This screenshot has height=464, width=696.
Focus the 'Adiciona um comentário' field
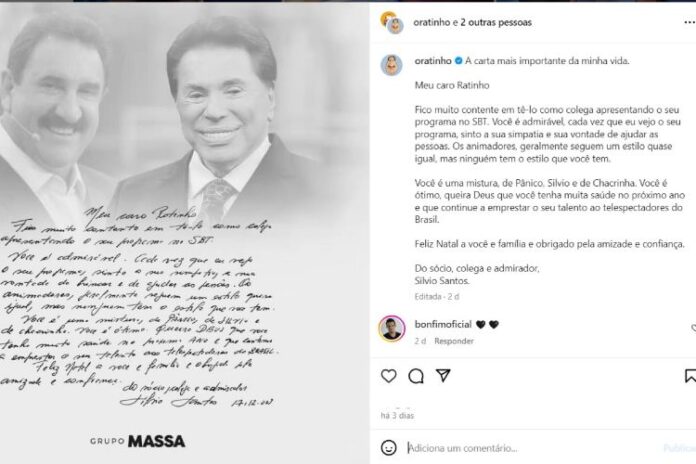[533, 448]
